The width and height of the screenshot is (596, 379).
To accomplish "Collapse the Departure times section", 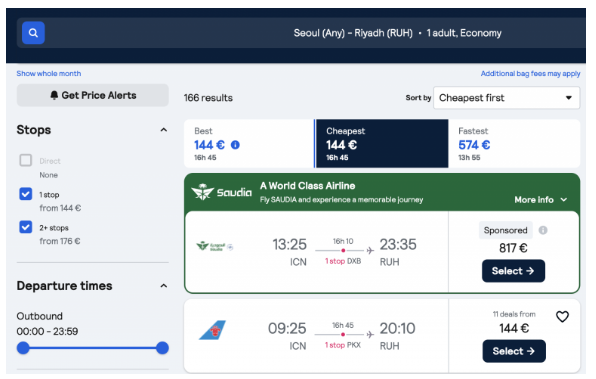I will point(164,286).
